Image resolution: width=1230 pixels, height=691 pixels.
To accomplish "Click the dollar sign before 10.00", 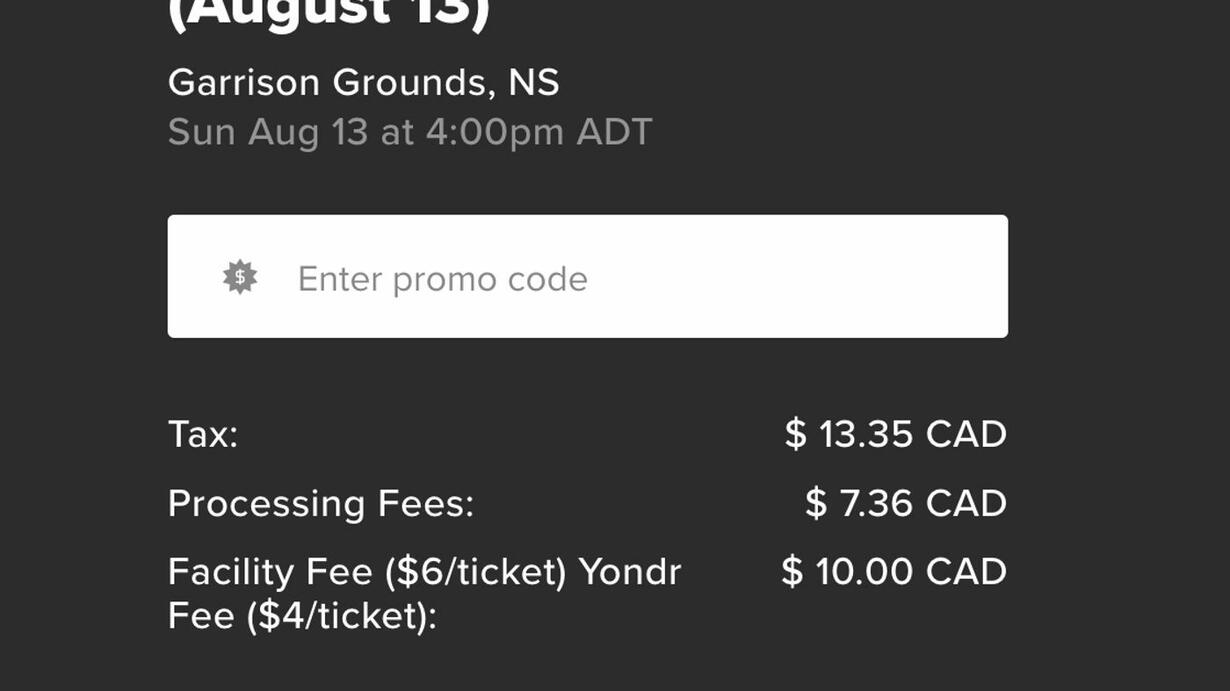I will [792, 572].
